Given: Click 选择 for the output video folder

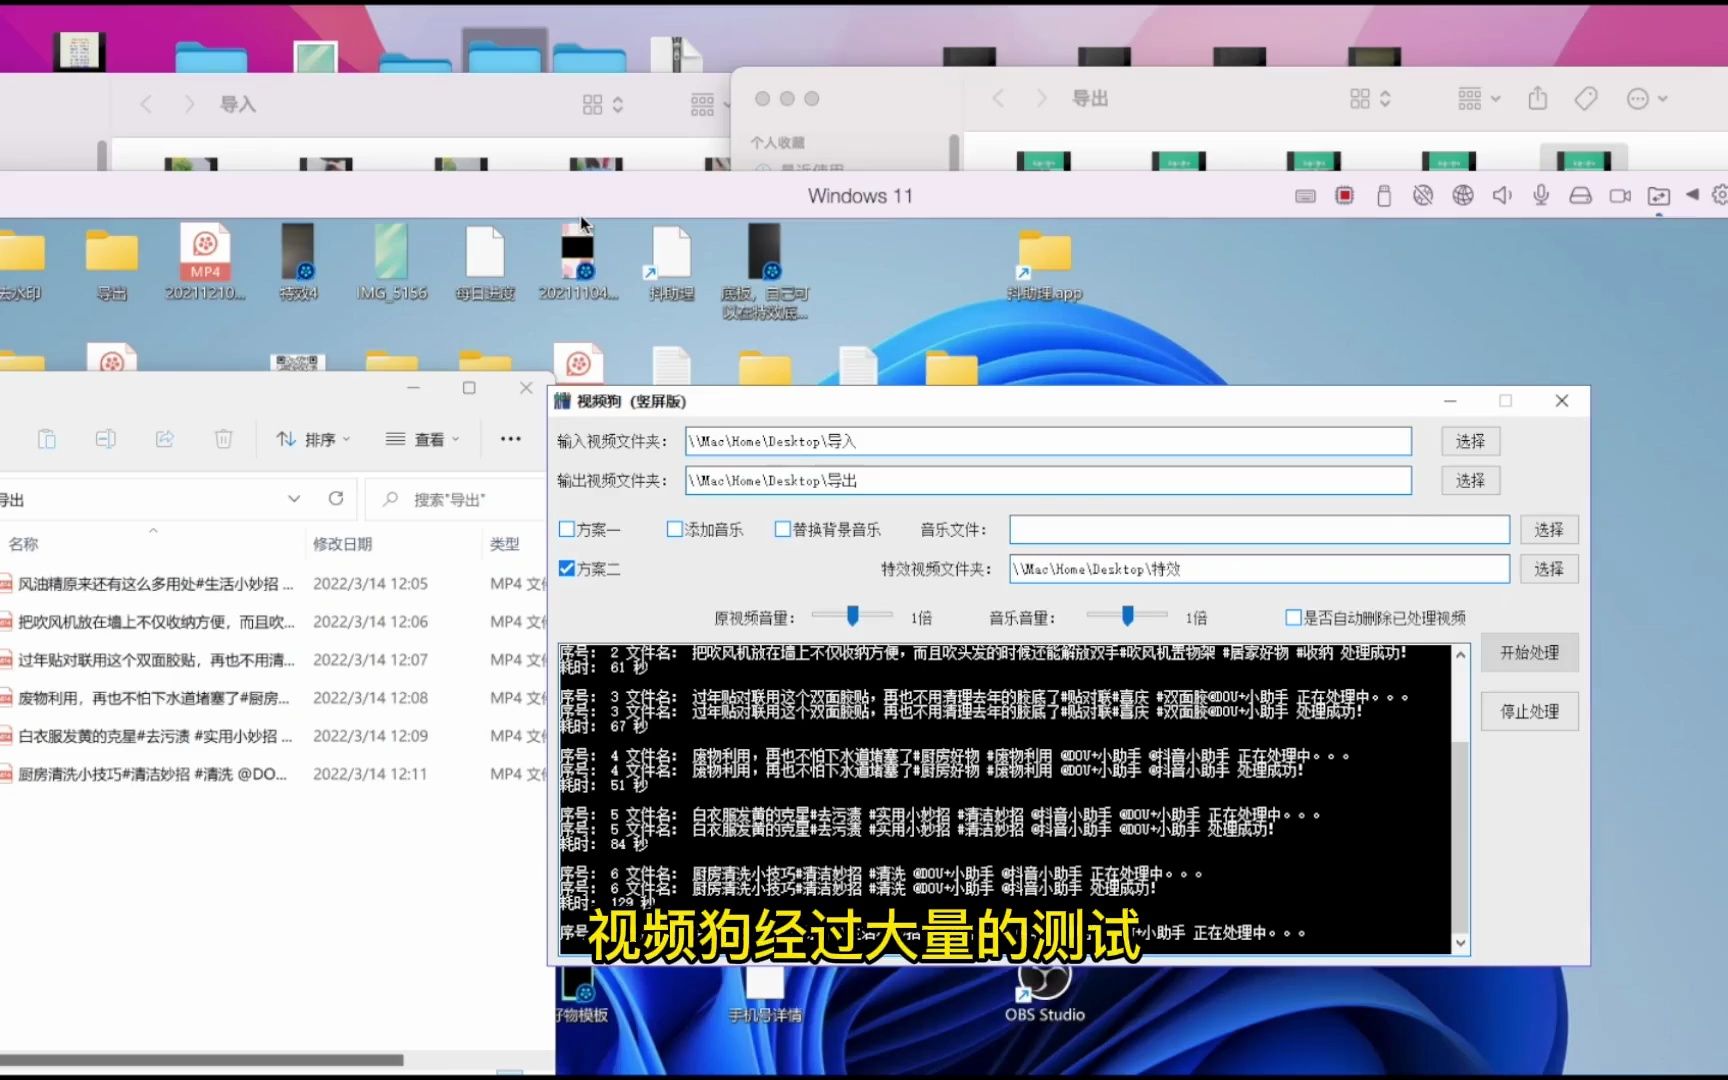Looking at the screenshot, I should pos(1470,481).
